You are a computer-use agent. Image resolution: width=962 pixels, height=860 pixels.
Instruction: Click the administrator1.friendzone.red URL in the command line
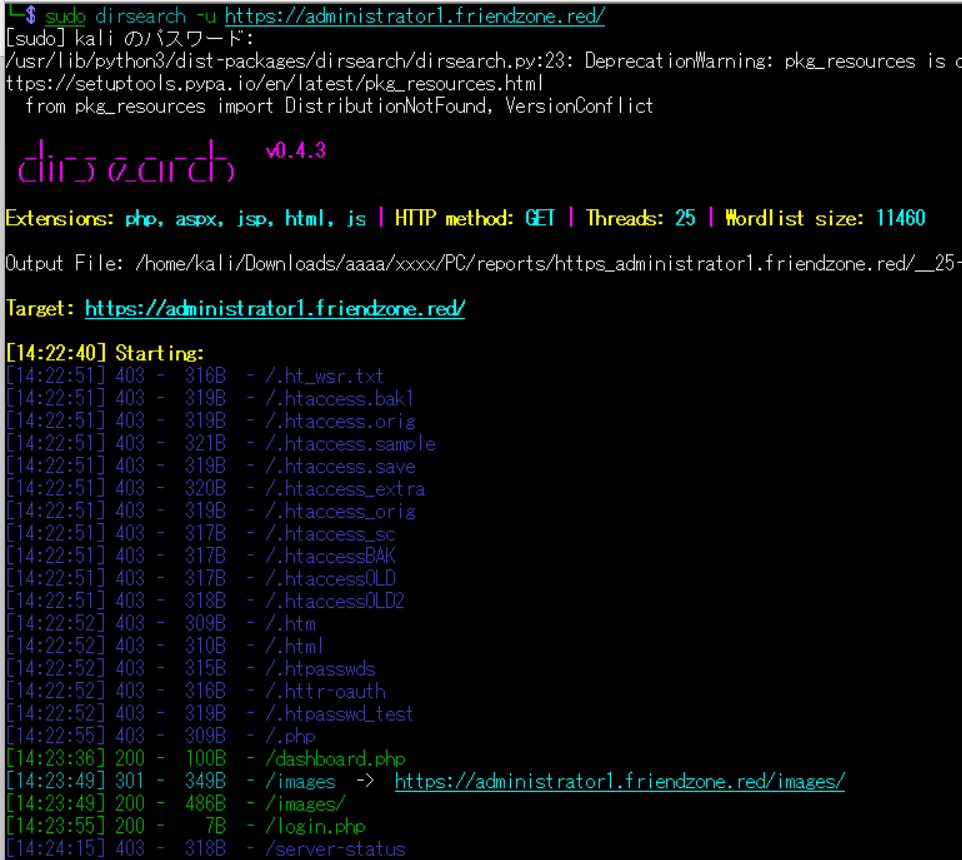tap(415, 16)
